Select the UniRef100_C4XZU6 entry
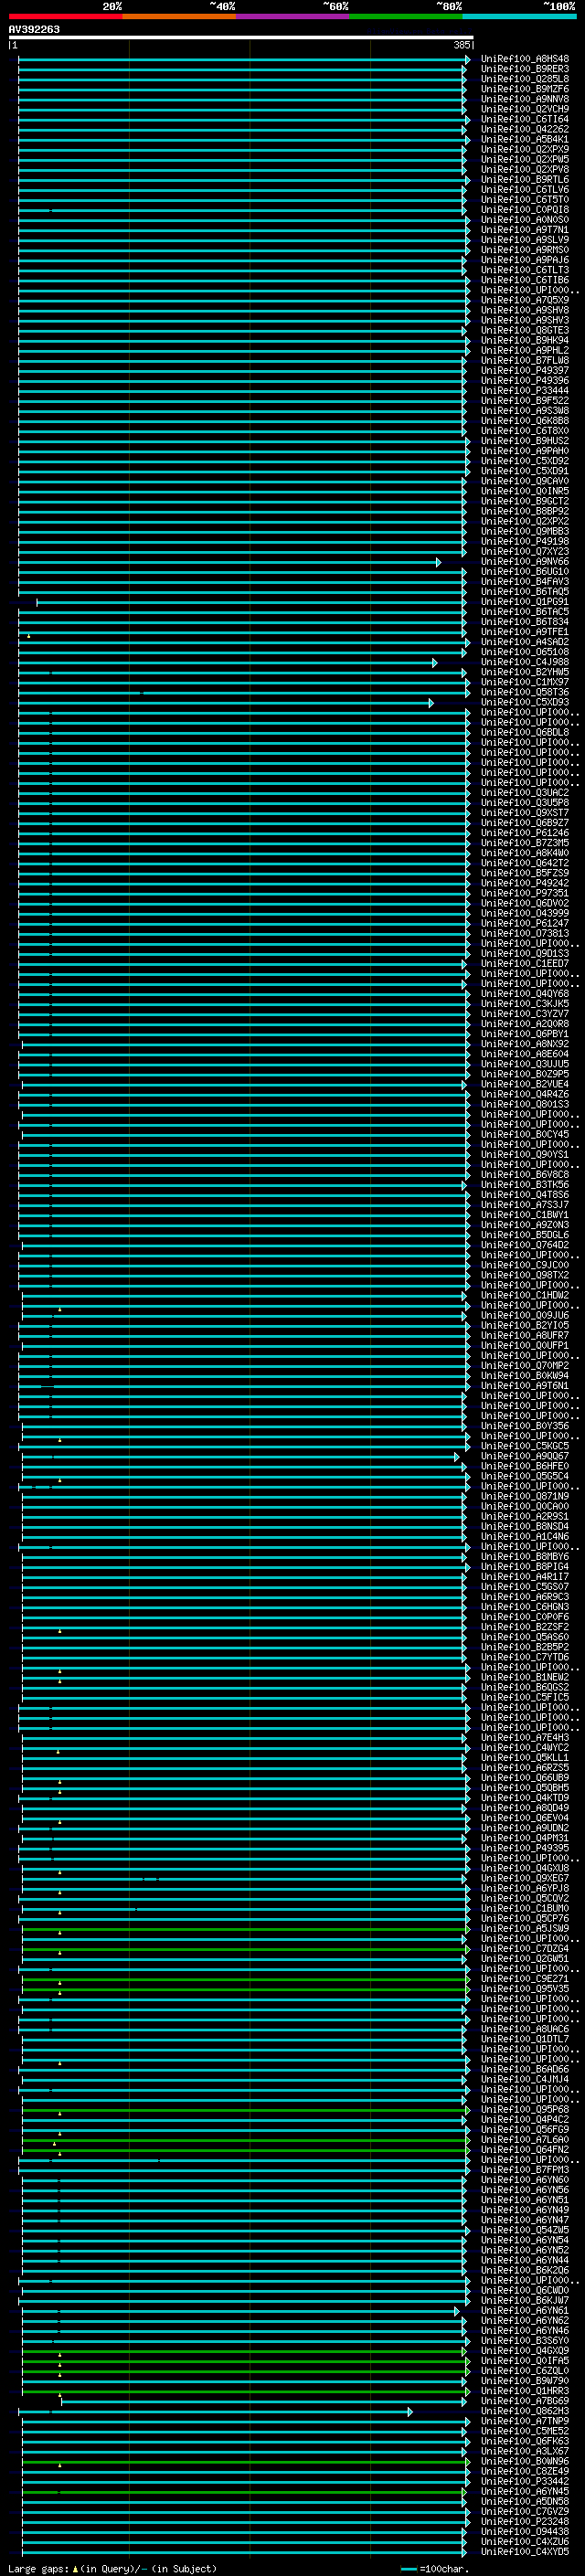Image resolution: width=585 pixels, height=2576 pixels. pyautogui.click(x=524, y=2542)
